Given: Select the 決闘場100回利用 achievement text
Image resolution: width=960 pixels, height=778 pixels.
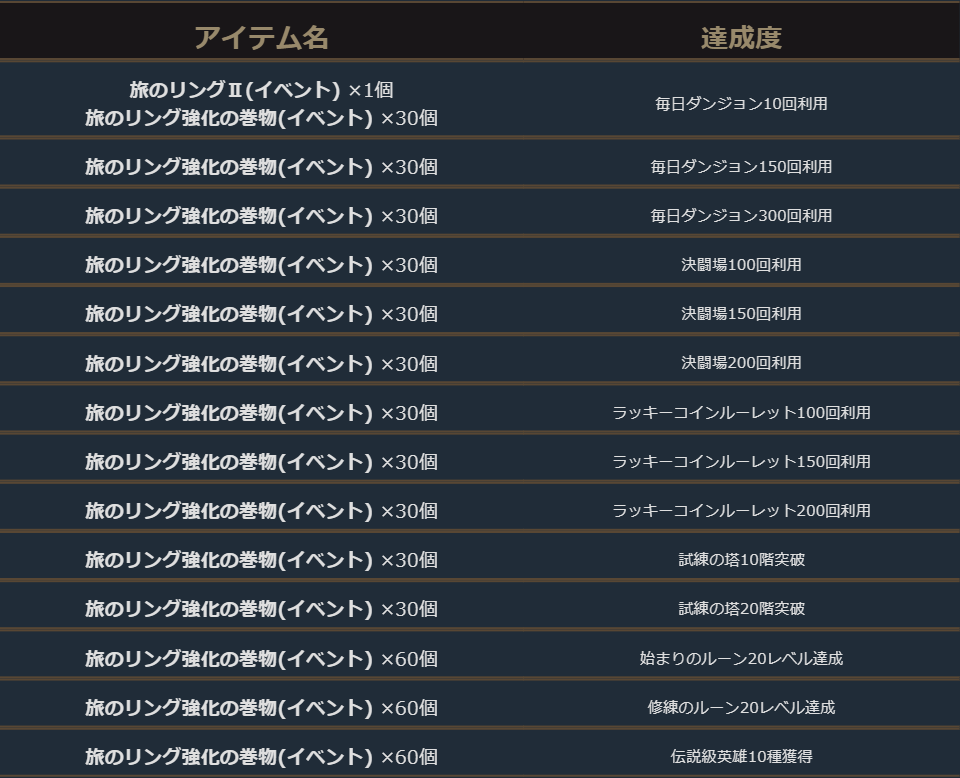Looking at the screenshot, I should point(741,265).
